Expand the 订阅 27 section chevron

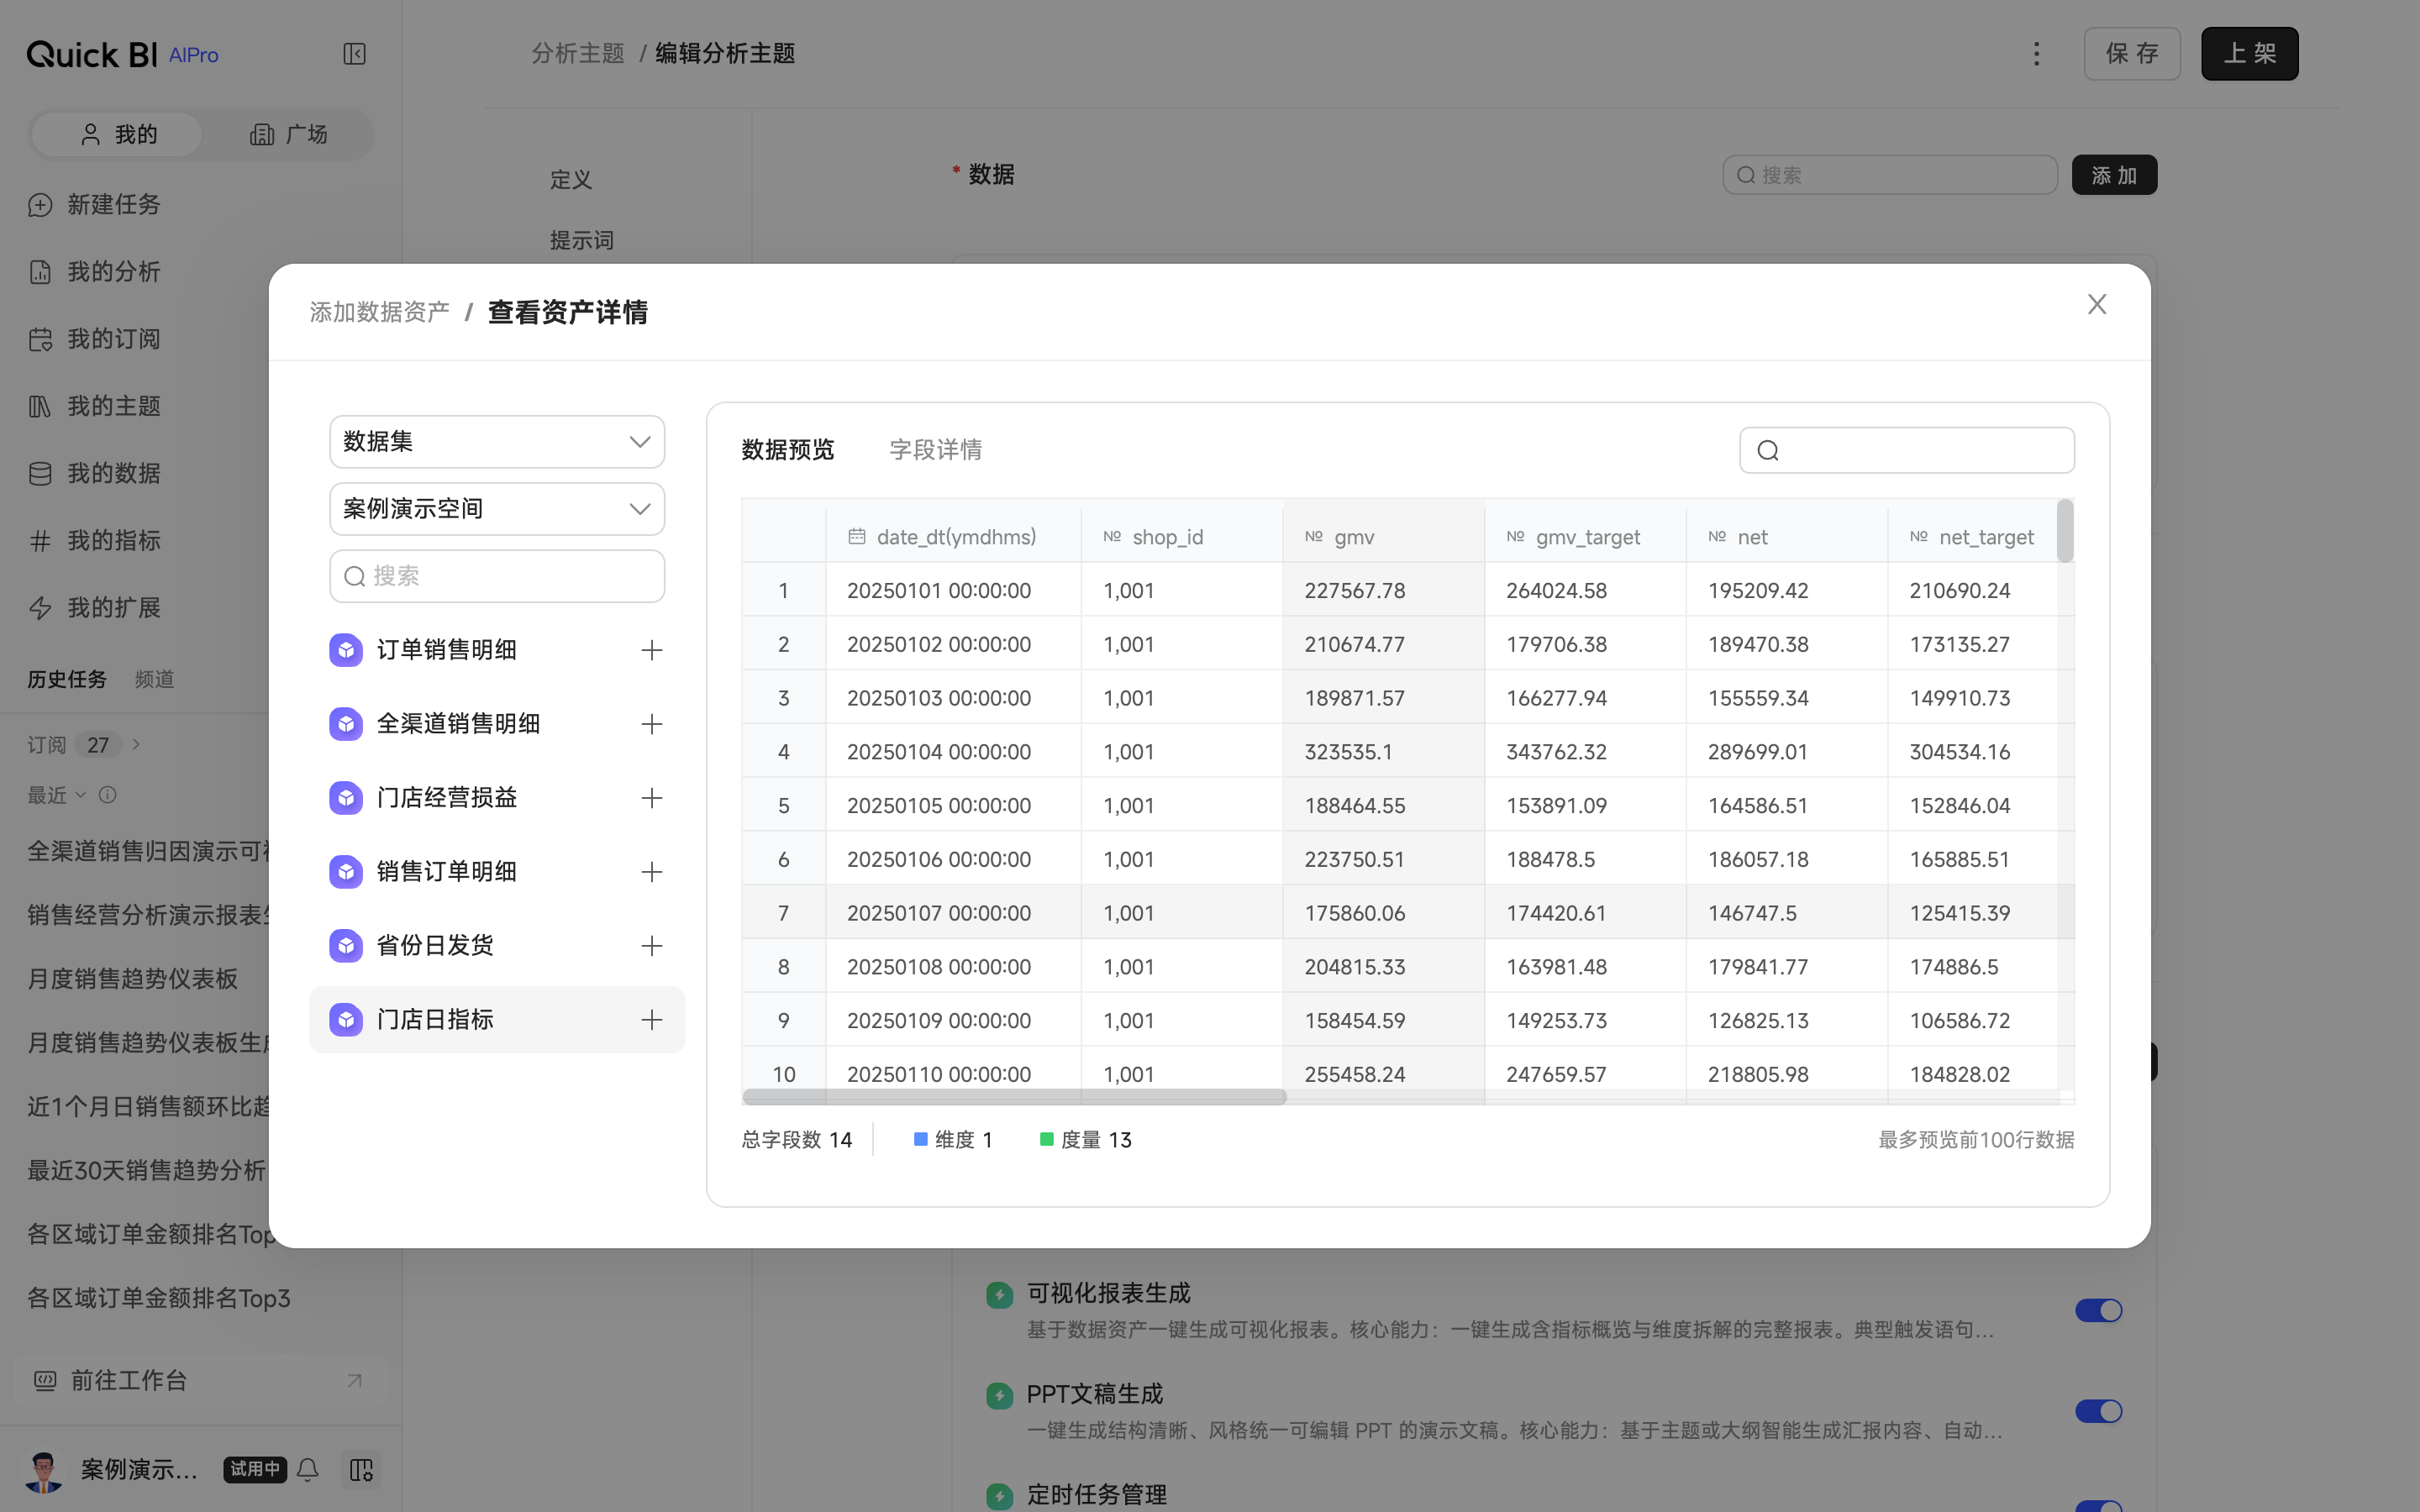click(137, 744)
